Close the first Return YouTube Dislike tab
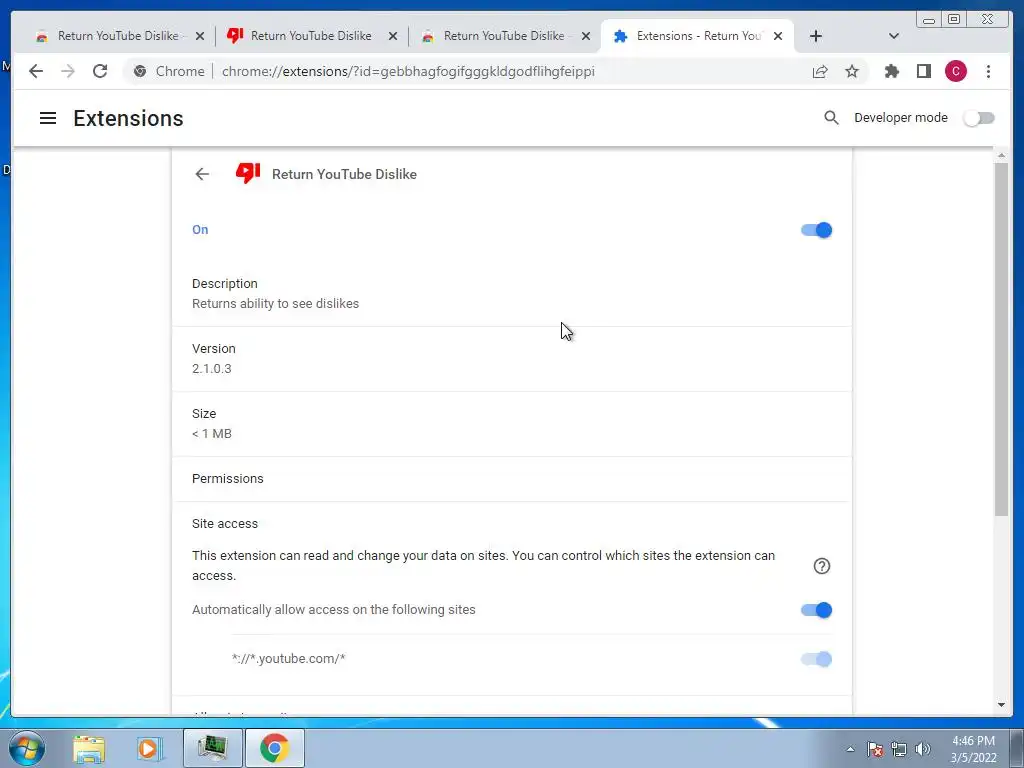This screenshot has width=1024, height=768. click(200, 37)
